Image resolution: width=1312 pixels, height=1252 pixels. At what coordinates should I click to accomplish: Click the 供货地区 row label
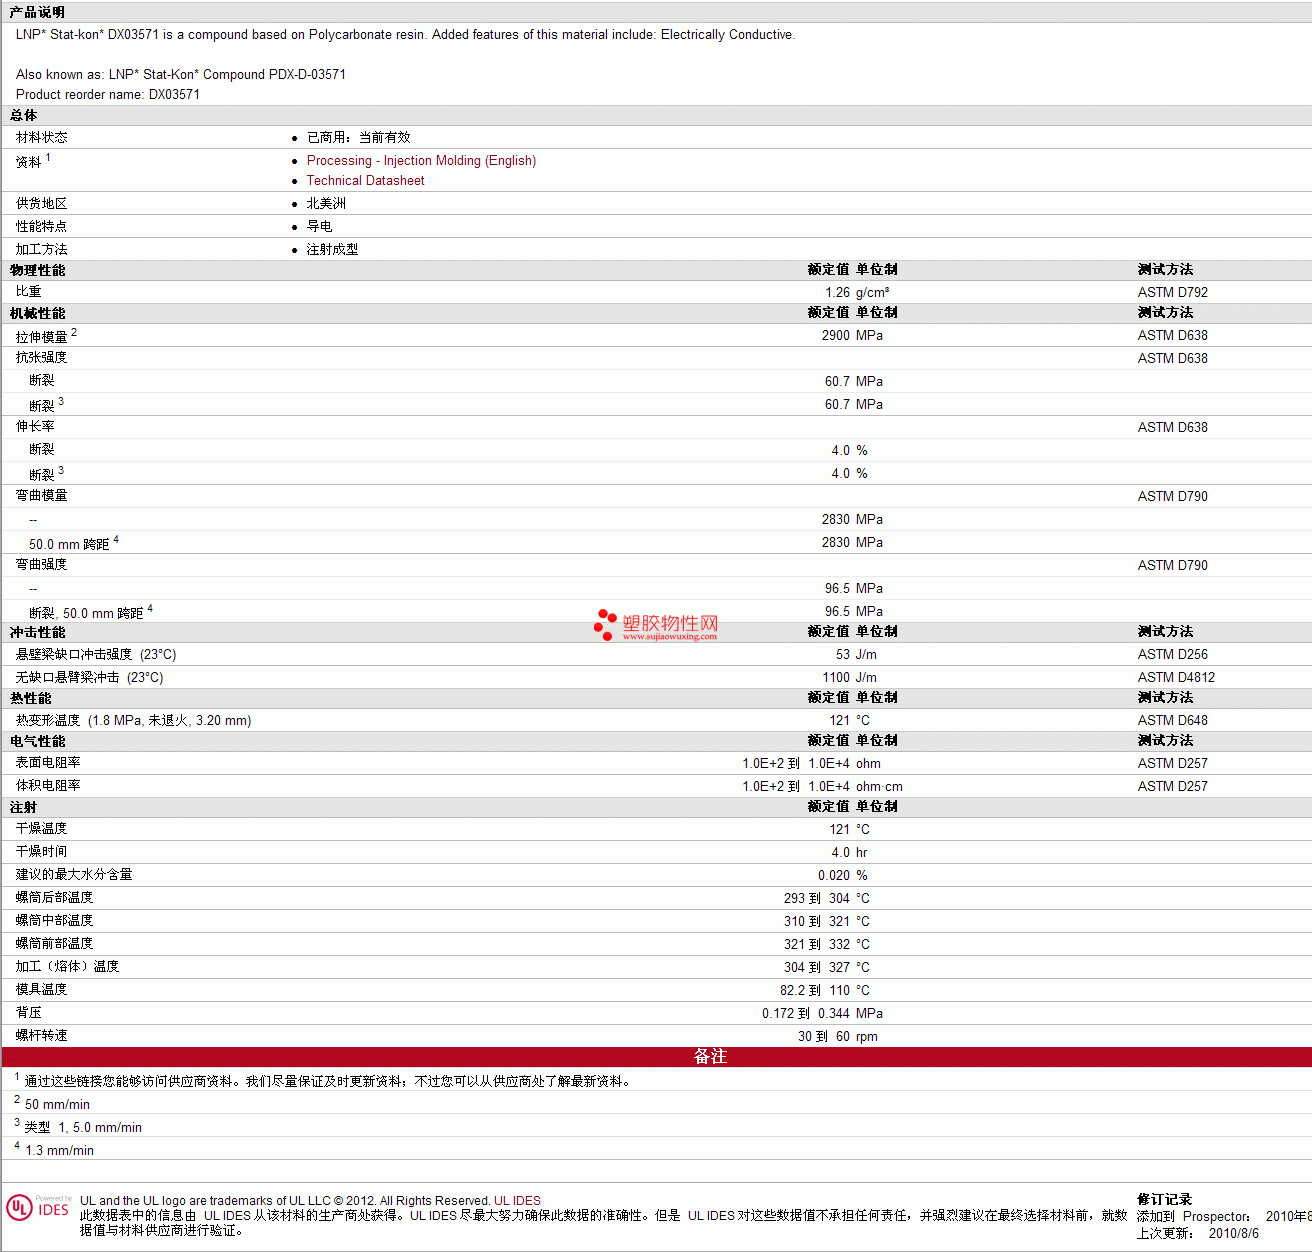(x=42, y=204)
